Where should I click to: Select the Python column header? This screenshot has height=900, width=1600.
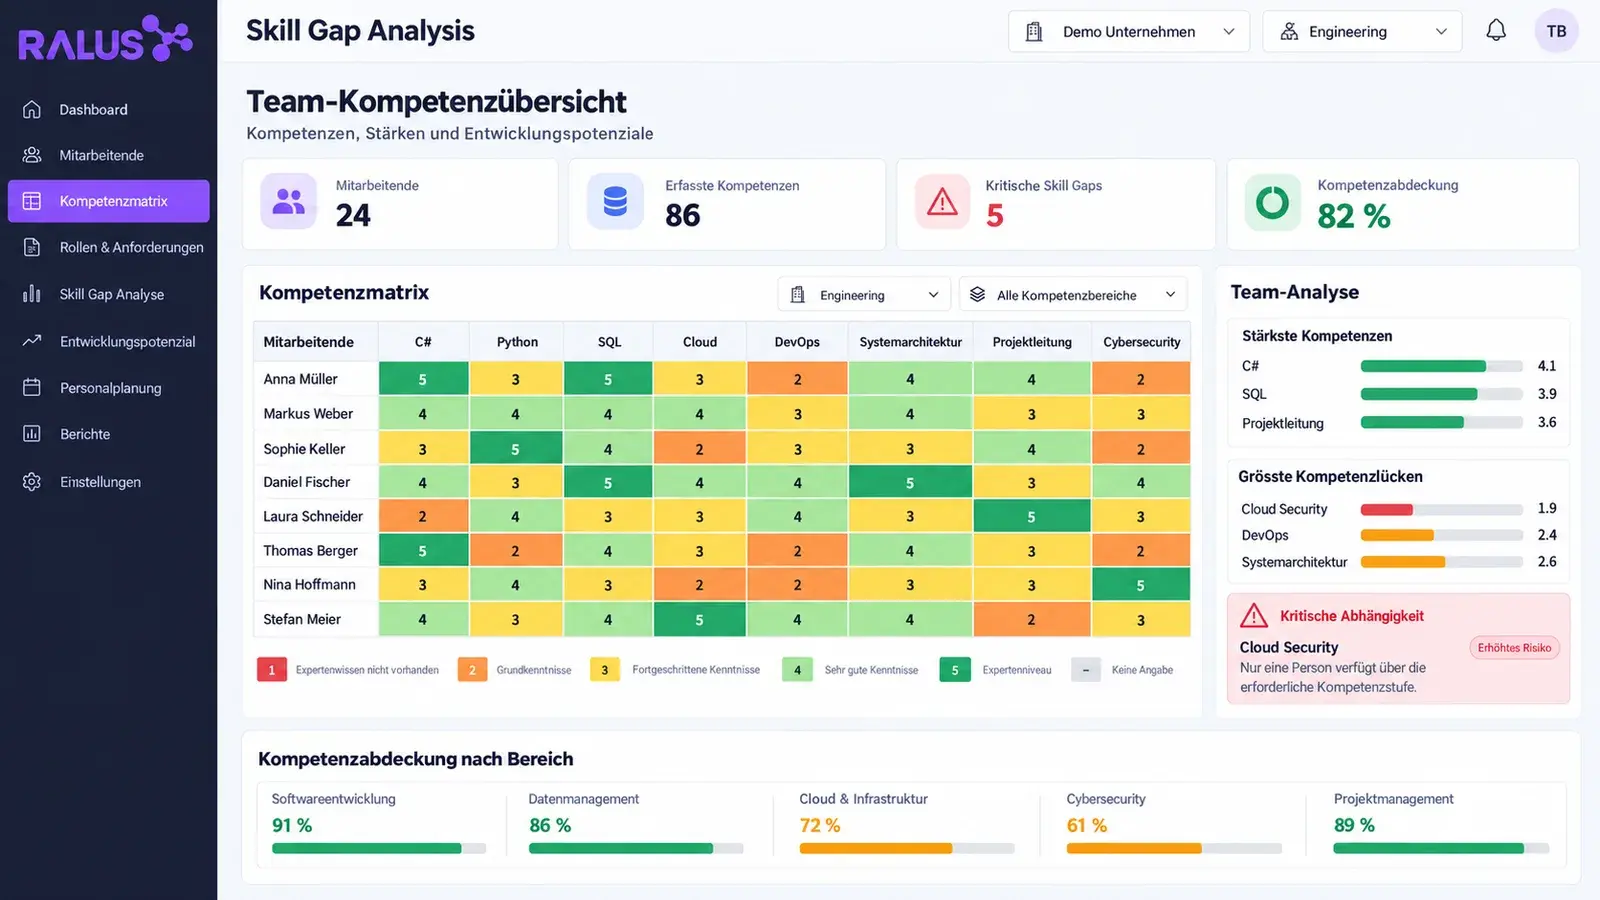(517, 342)
